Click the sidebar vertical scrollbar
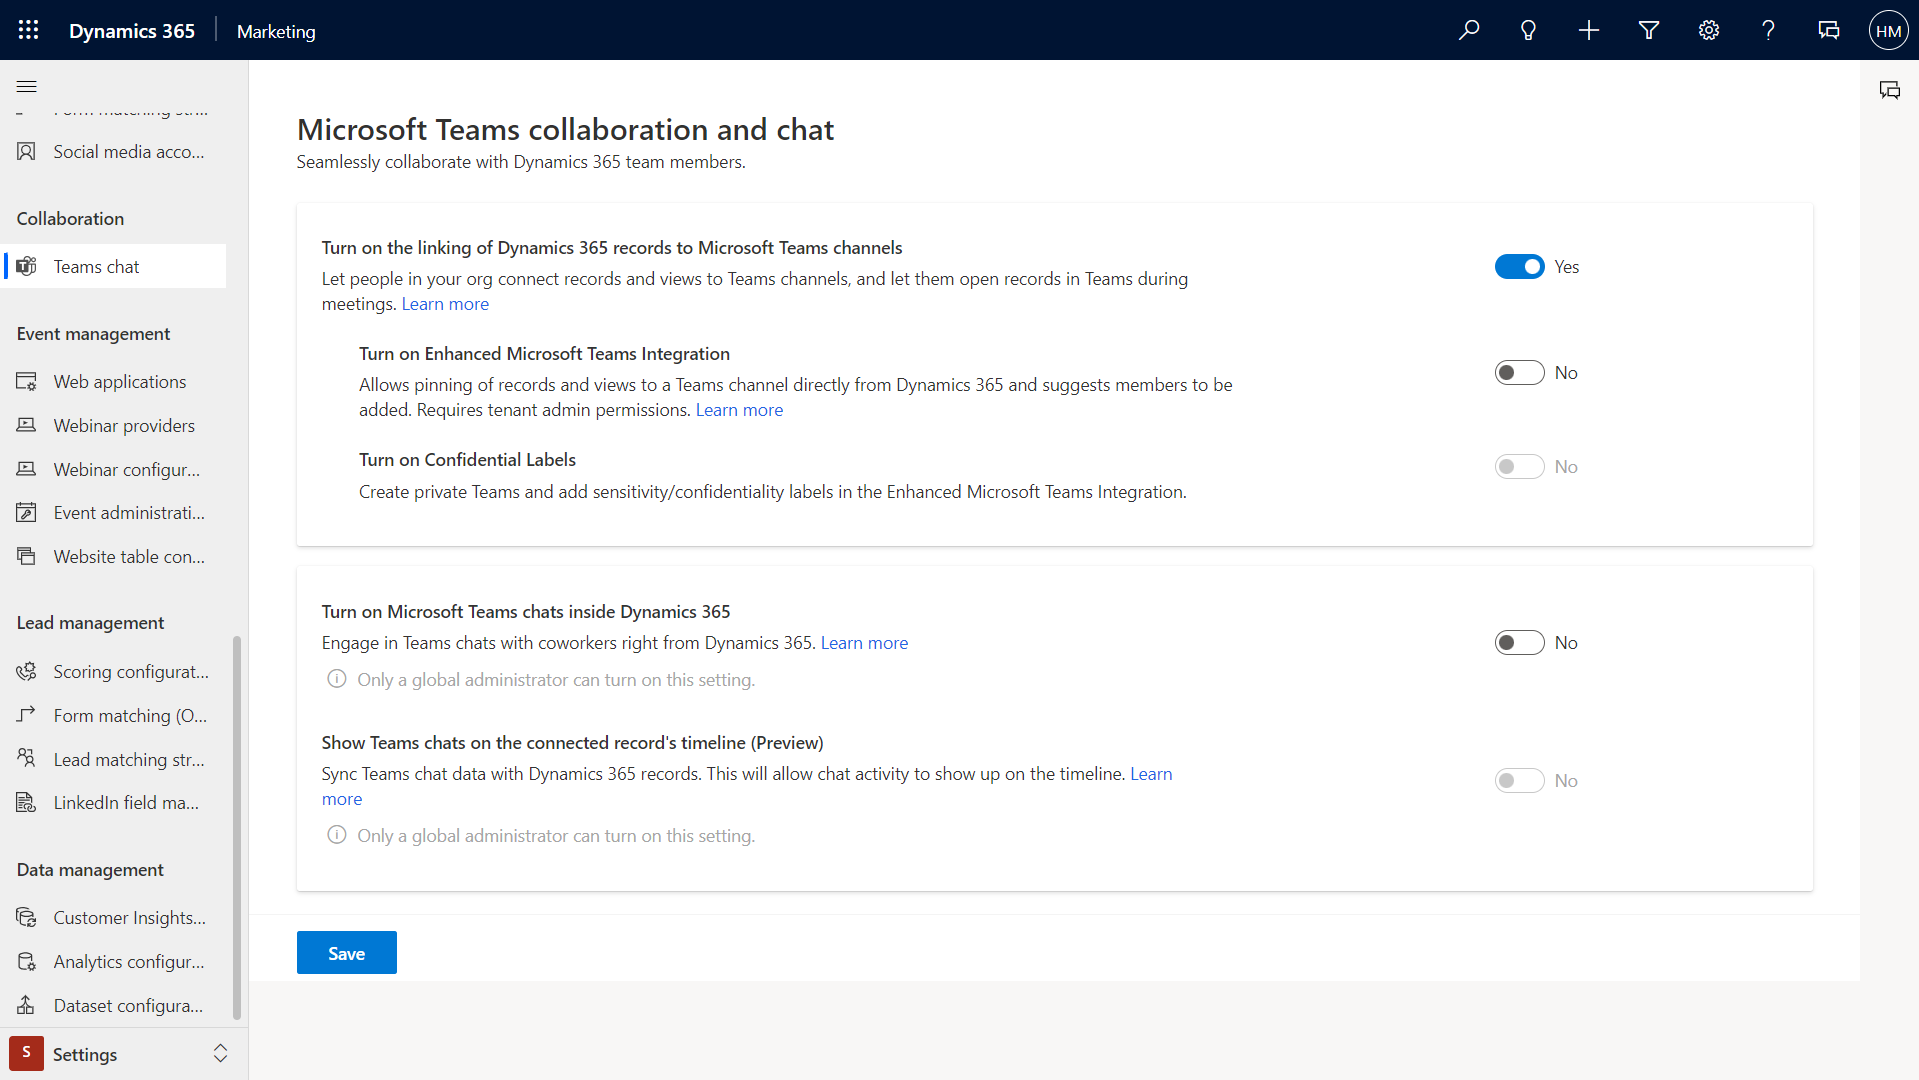The image size is (1919, 1080). 237,827
